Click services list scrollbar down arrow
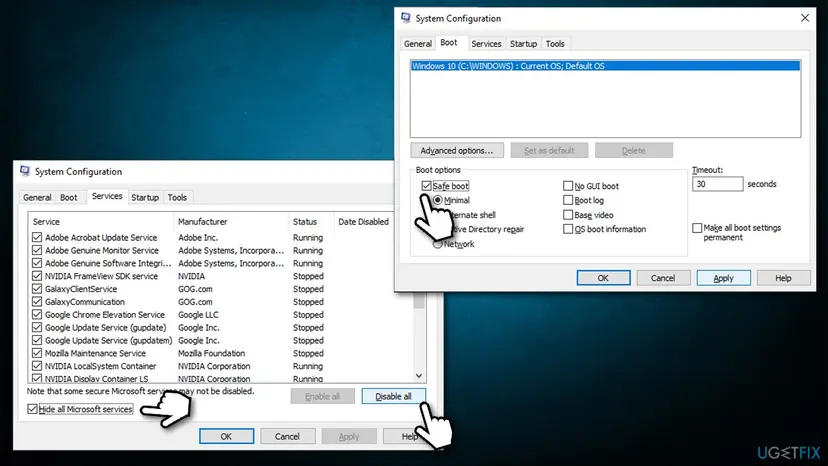 (x=419, y=376)
